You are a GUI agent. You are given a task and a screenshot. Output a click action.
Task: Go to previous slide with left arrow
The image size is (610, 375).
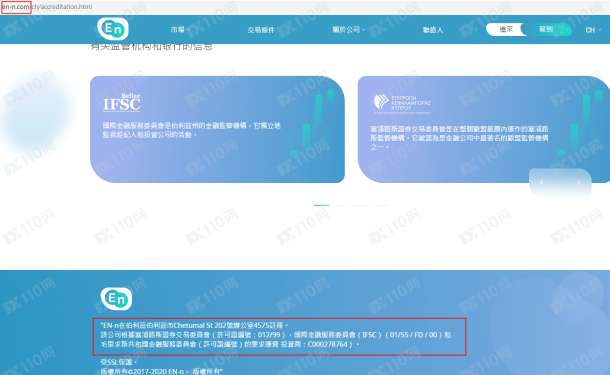pos(541,182)
